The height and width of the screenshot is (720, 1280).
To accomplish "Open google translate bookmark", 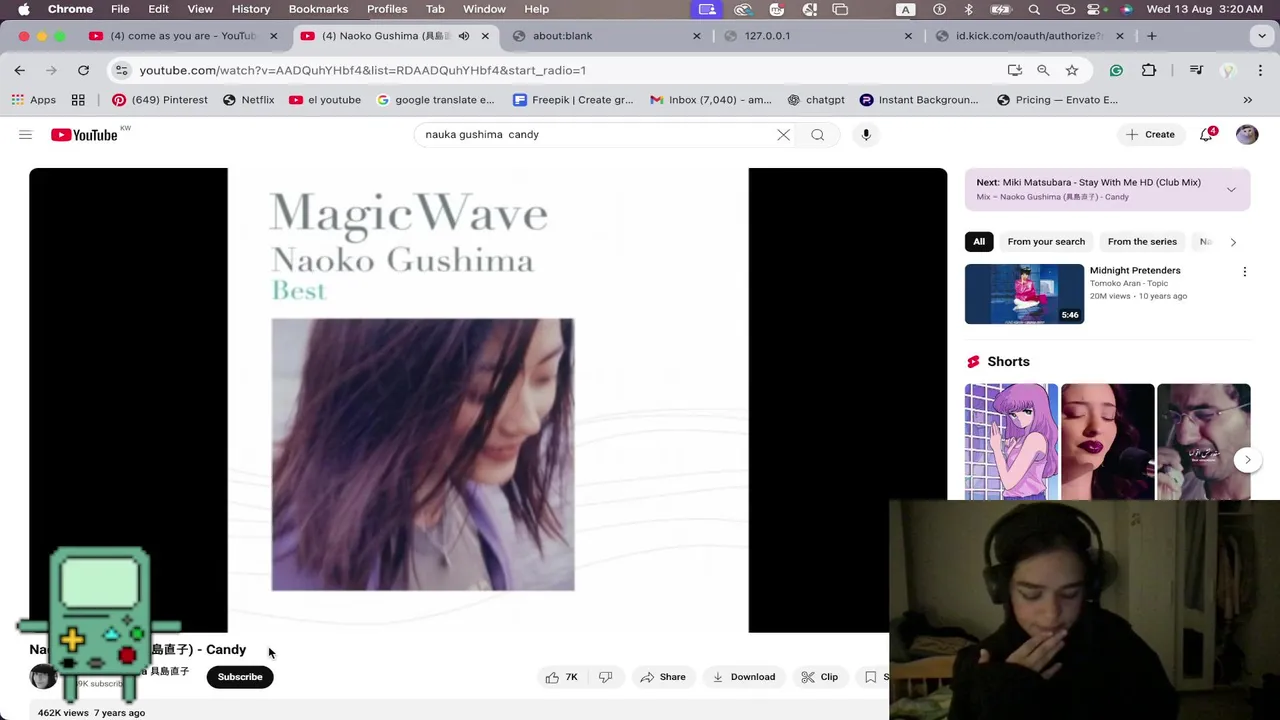I will (435, 100).
